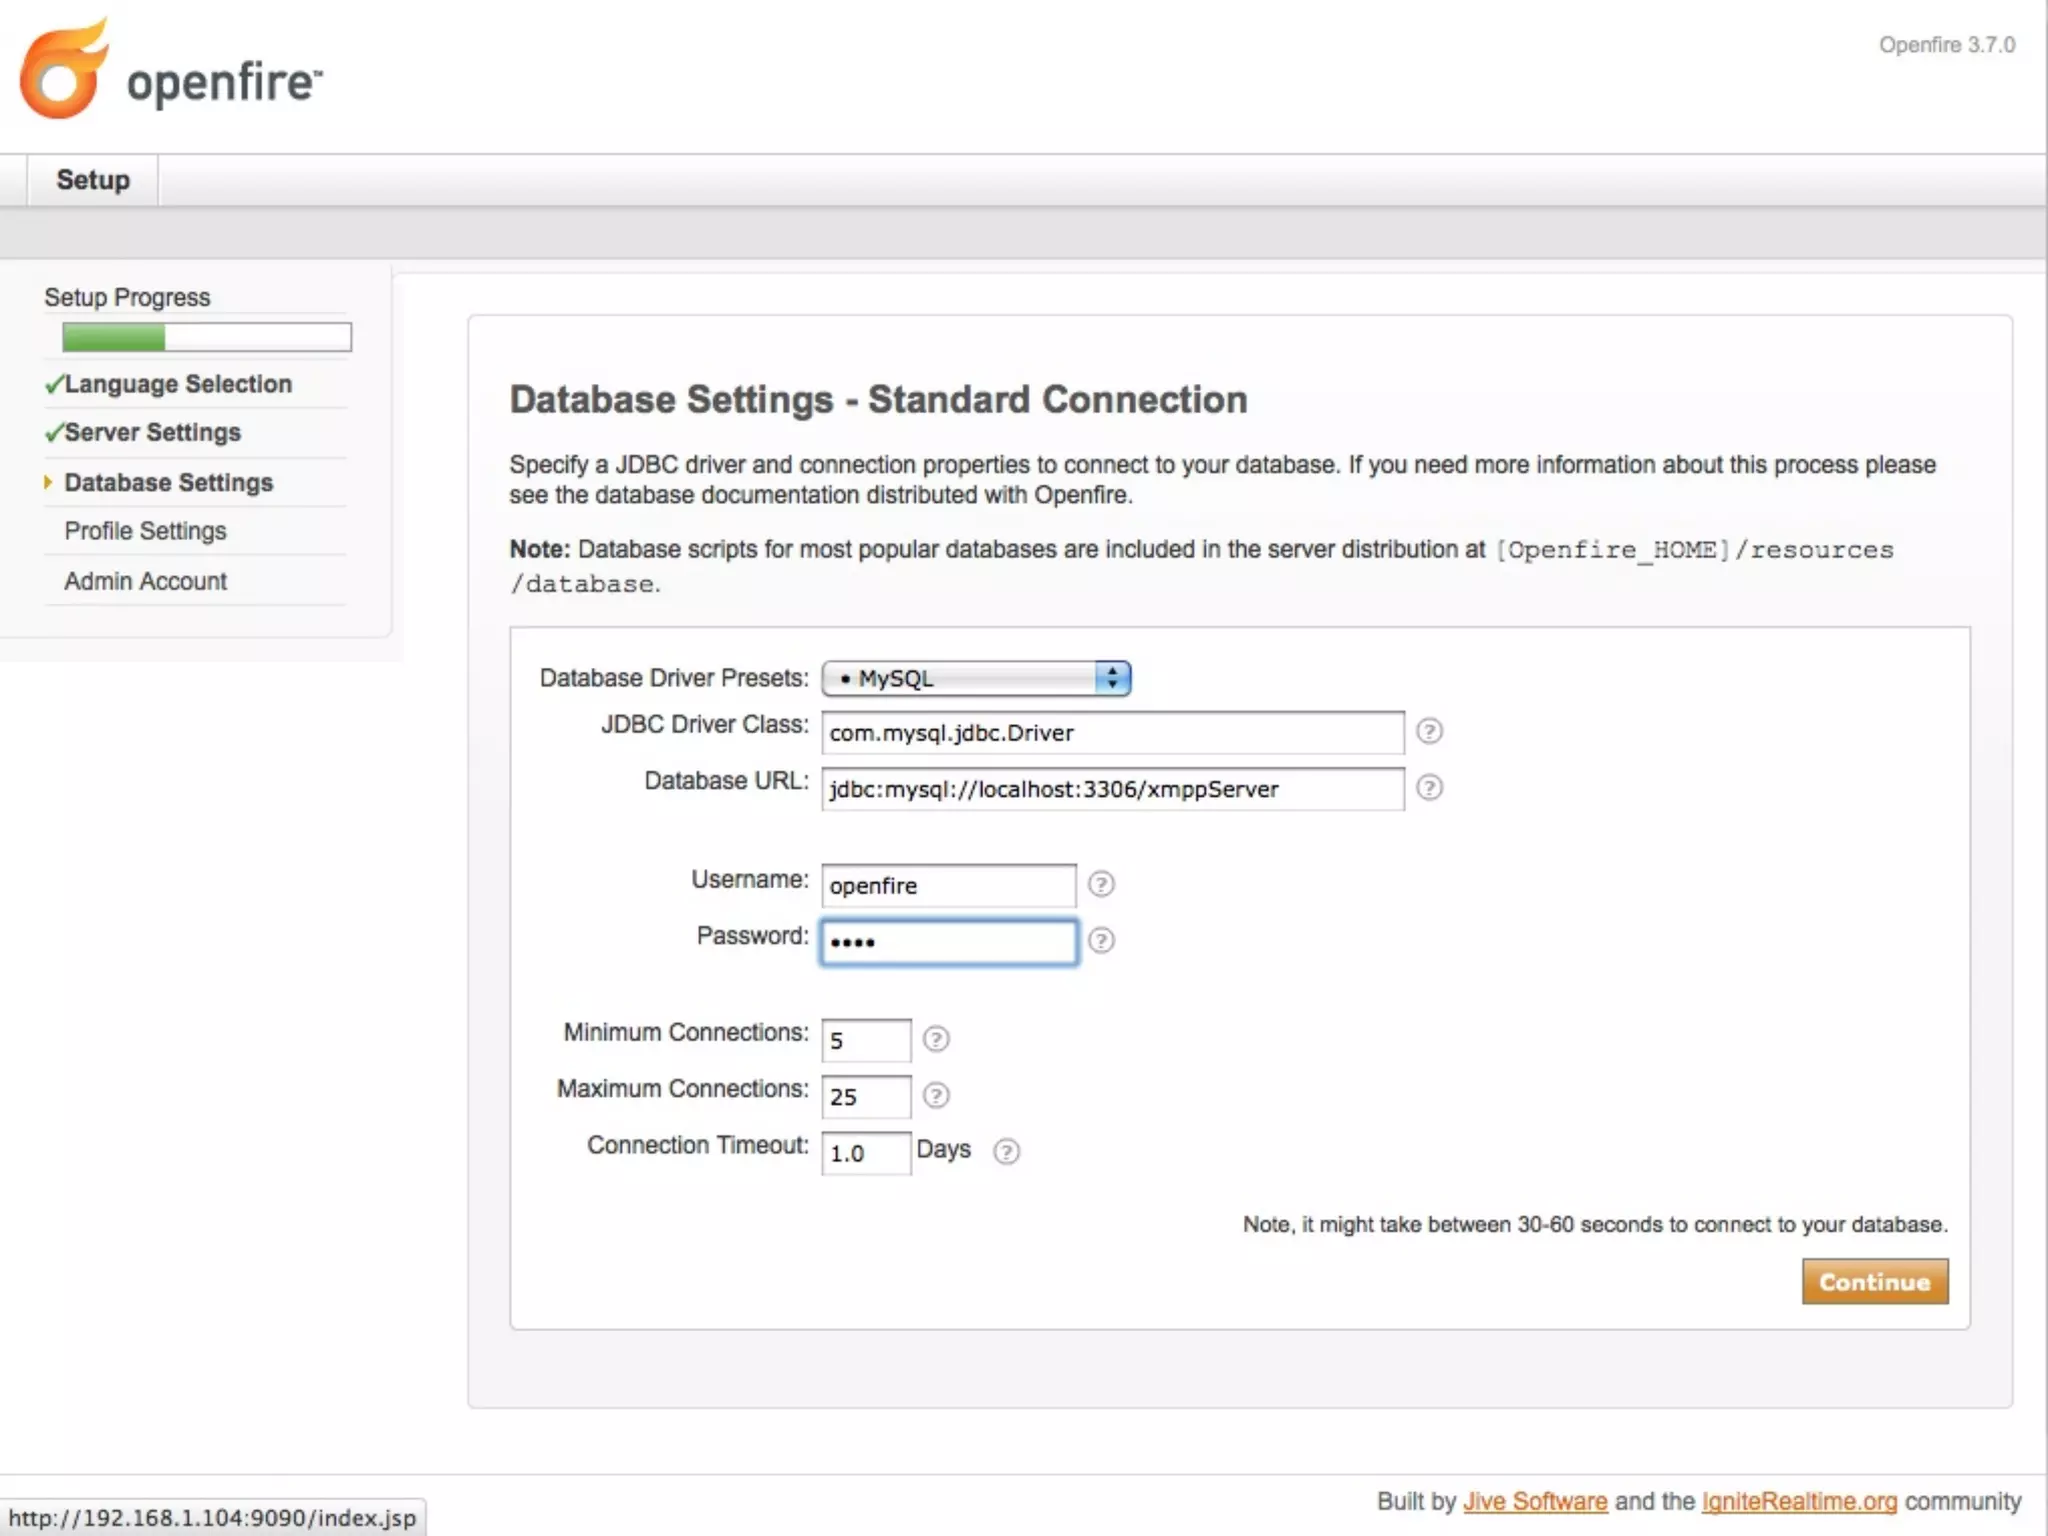Select Admin Account in sidebar

coord(145,581)
